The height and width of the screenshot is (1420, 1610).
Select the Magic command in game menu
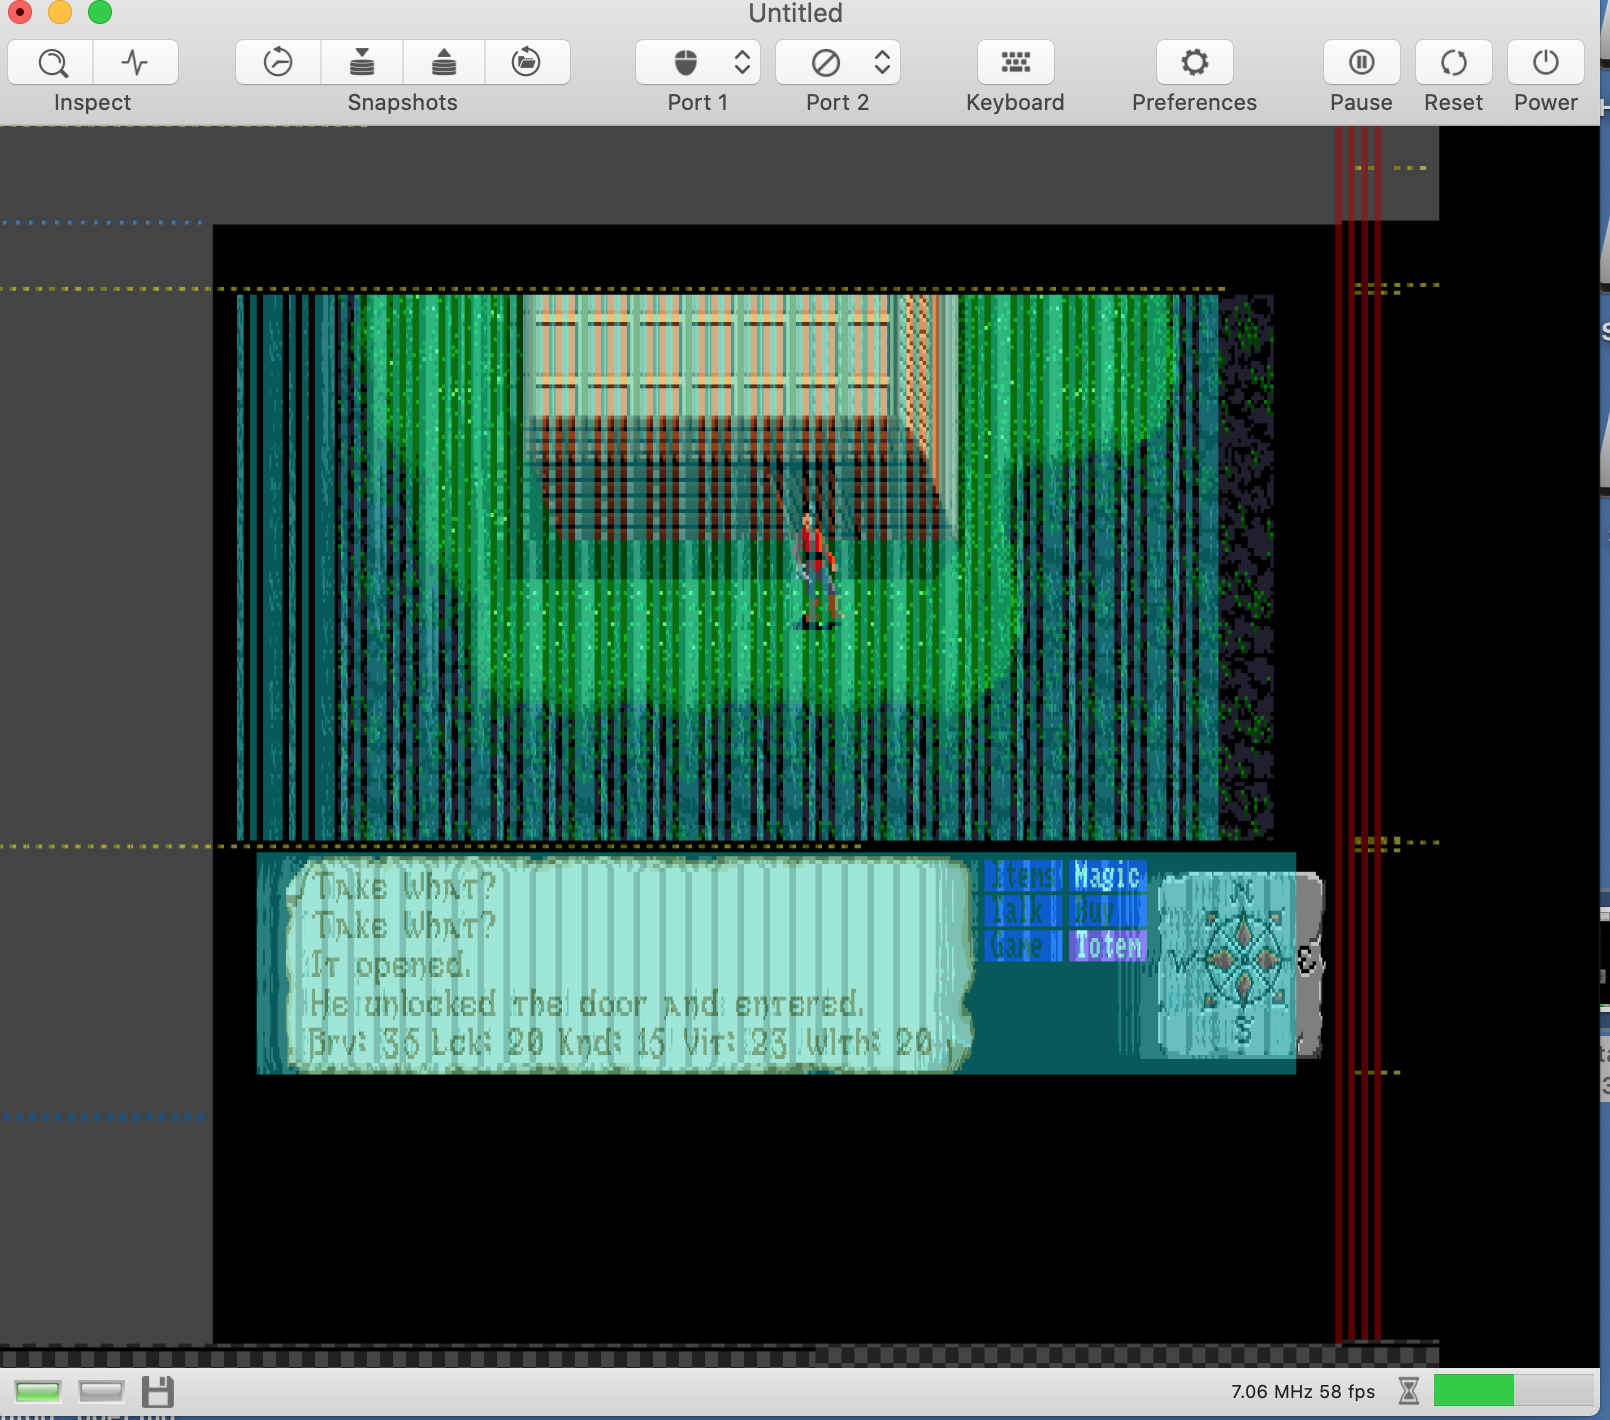point(1107,876)
